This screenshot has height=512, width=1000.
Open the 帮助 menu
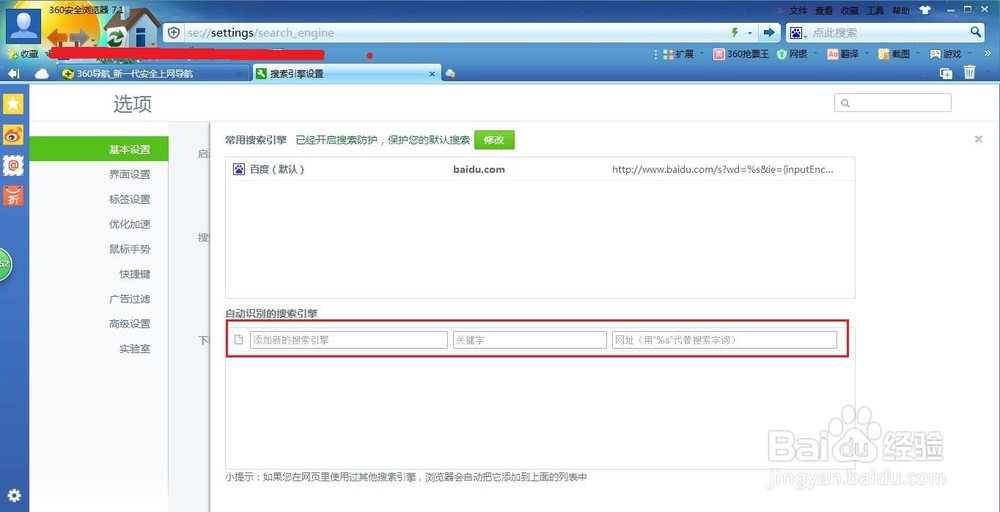pyautogui.click(x=901, y=11)
